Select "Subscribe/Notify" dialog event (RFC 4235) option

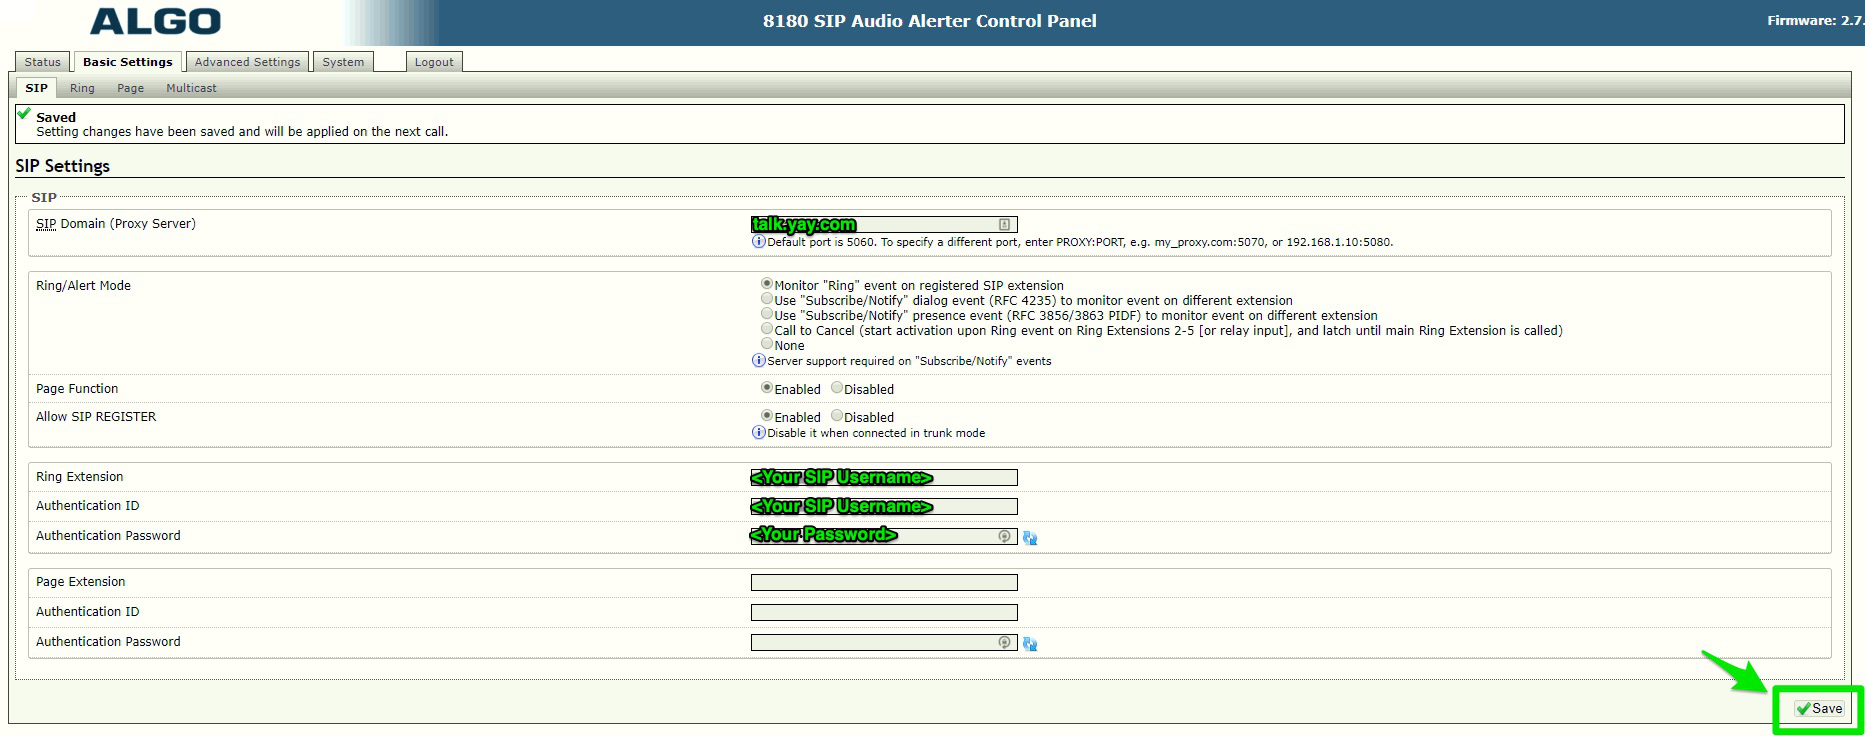click(767, 299)
